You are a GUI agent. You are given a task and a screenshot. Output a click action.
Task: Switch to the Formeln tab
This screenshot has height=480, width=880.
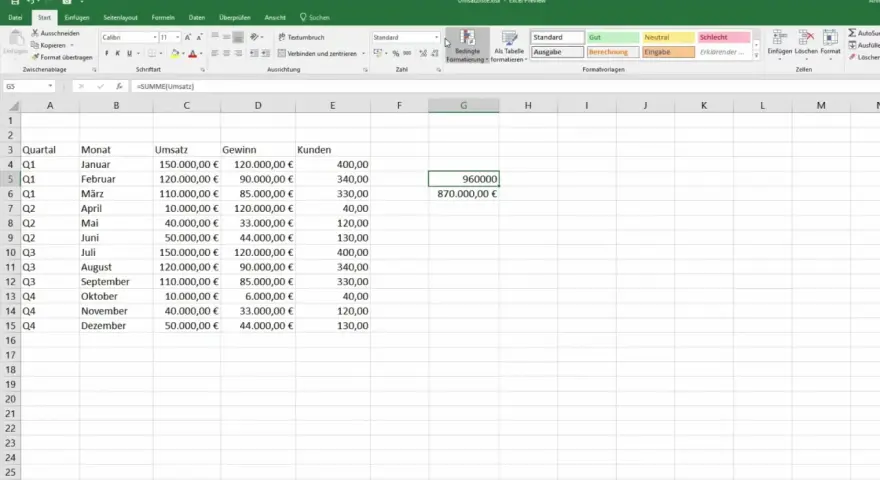163,17
